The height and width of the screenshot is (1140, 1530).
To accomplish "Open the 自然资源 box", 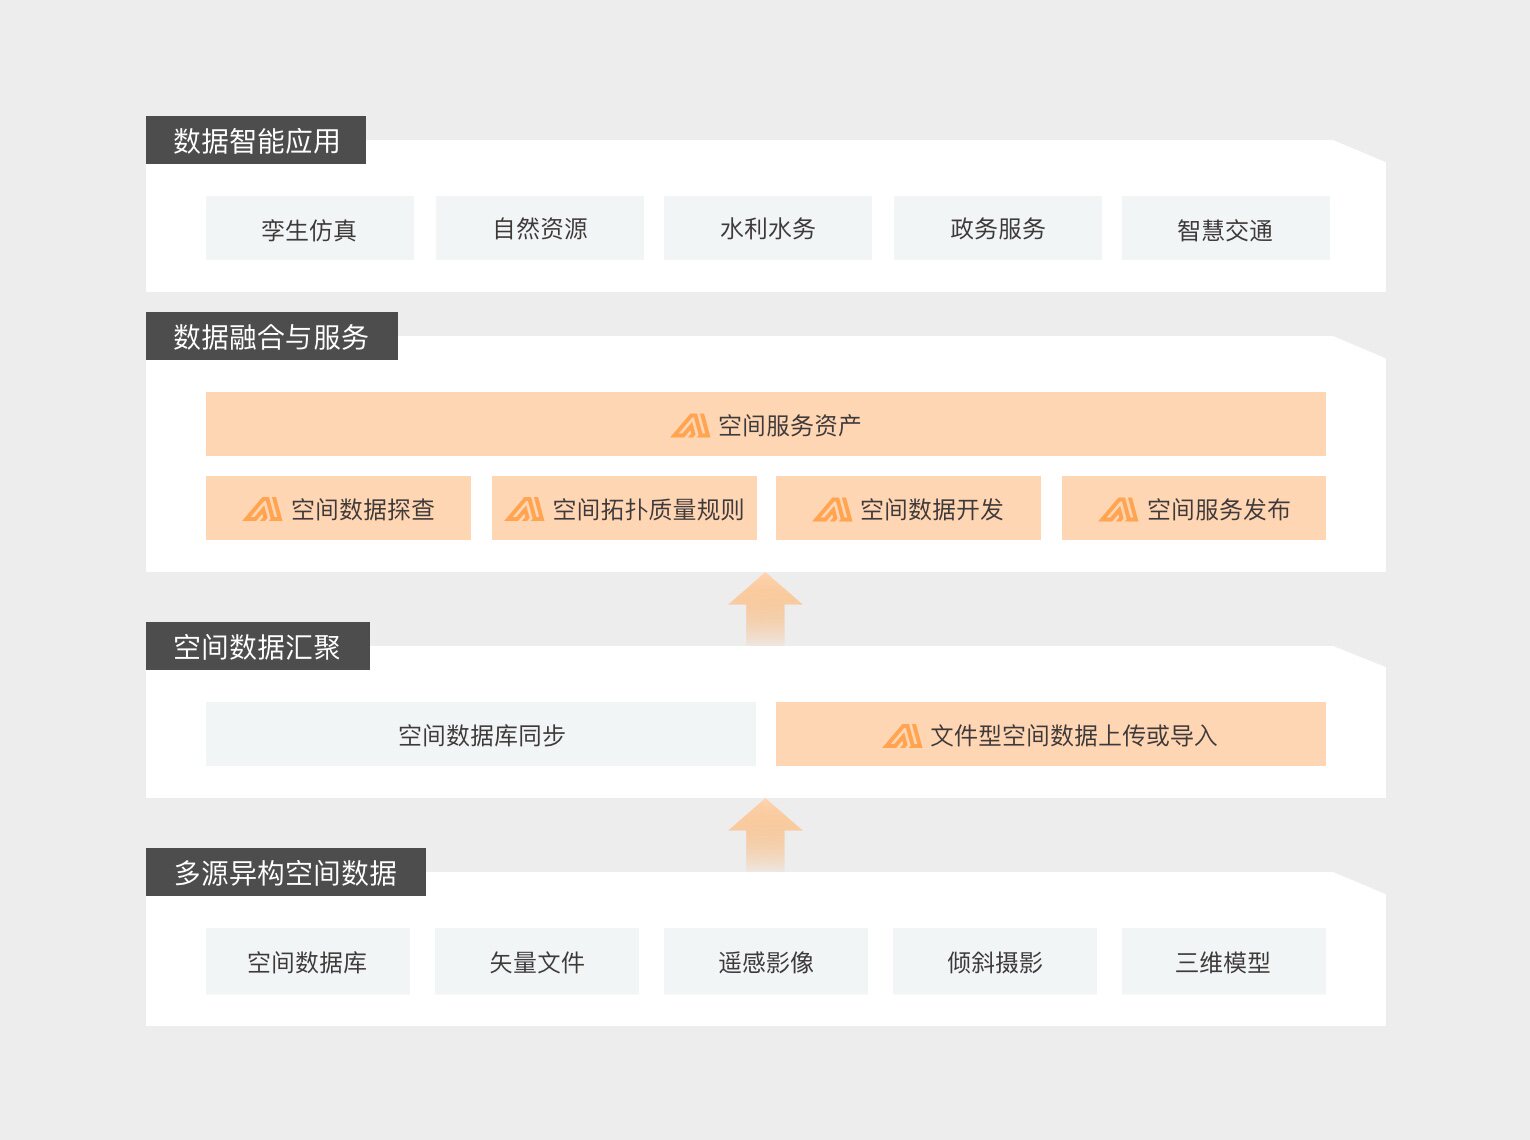I will pos(540,228).
